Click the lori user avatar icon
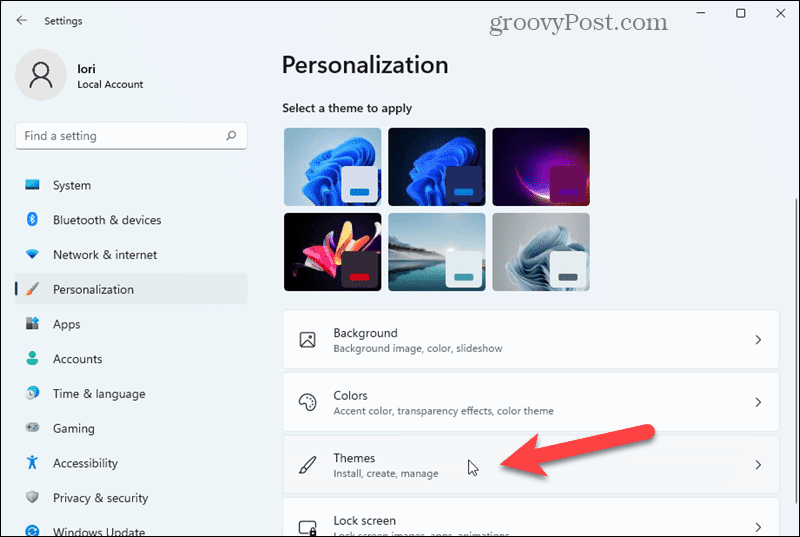800x537 pixels. (x=41, y=75)
